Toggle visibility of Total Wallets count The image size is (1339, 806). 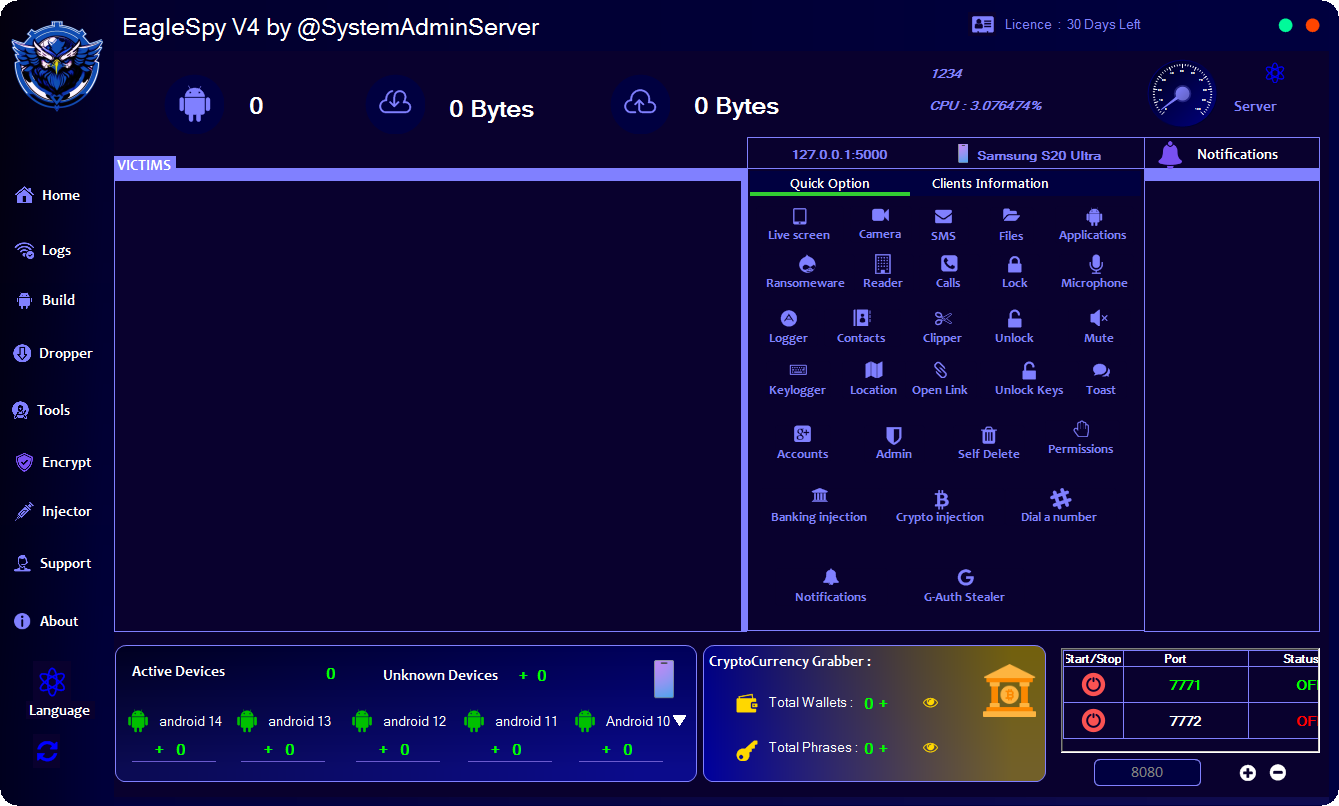tap(931, 702)
